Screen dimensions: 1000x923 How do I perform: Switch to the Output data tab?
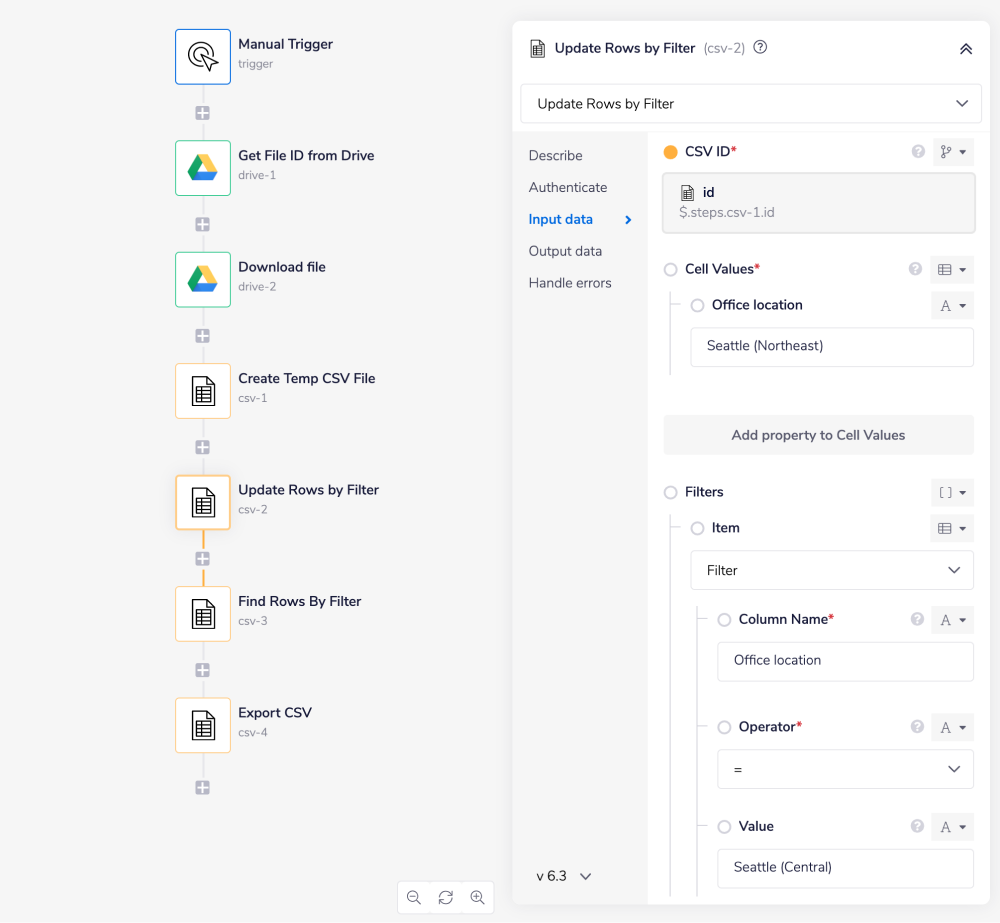click(565, 251)
